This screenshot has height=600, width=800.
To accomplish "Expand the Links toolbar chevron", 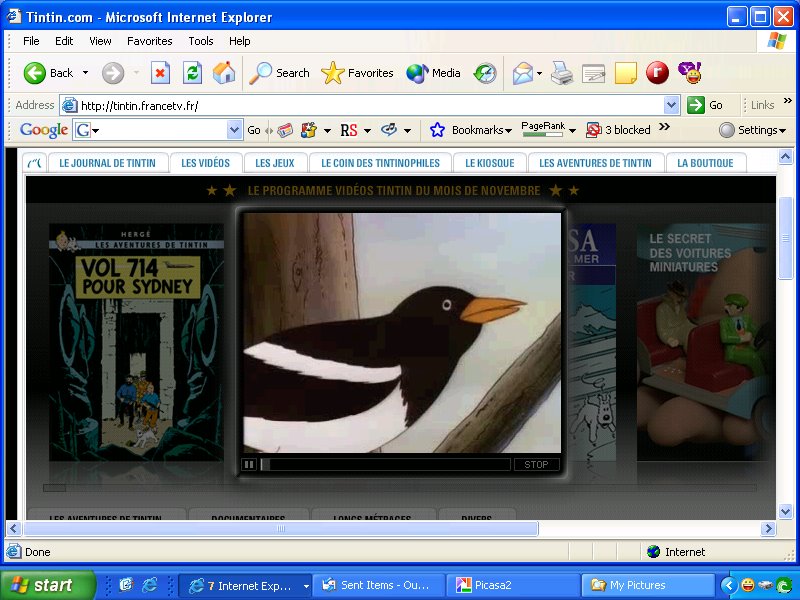I will point(788,100).
